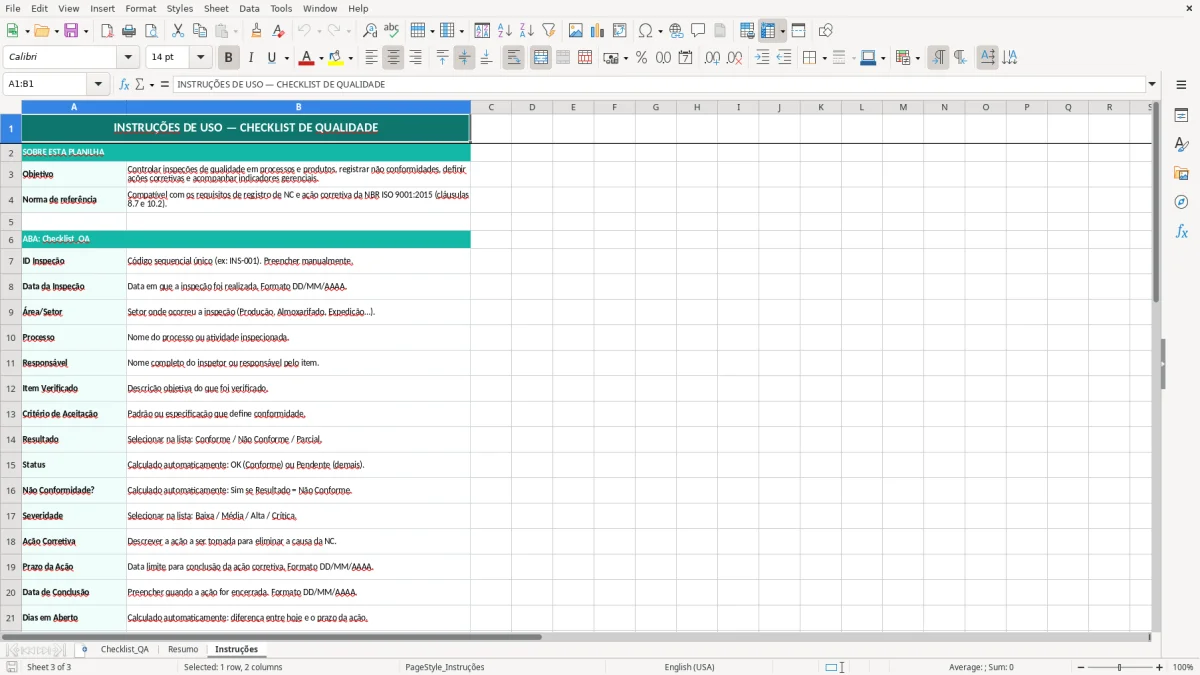
Task: Click the Copy icon
Action: click(x=200, y=31)
